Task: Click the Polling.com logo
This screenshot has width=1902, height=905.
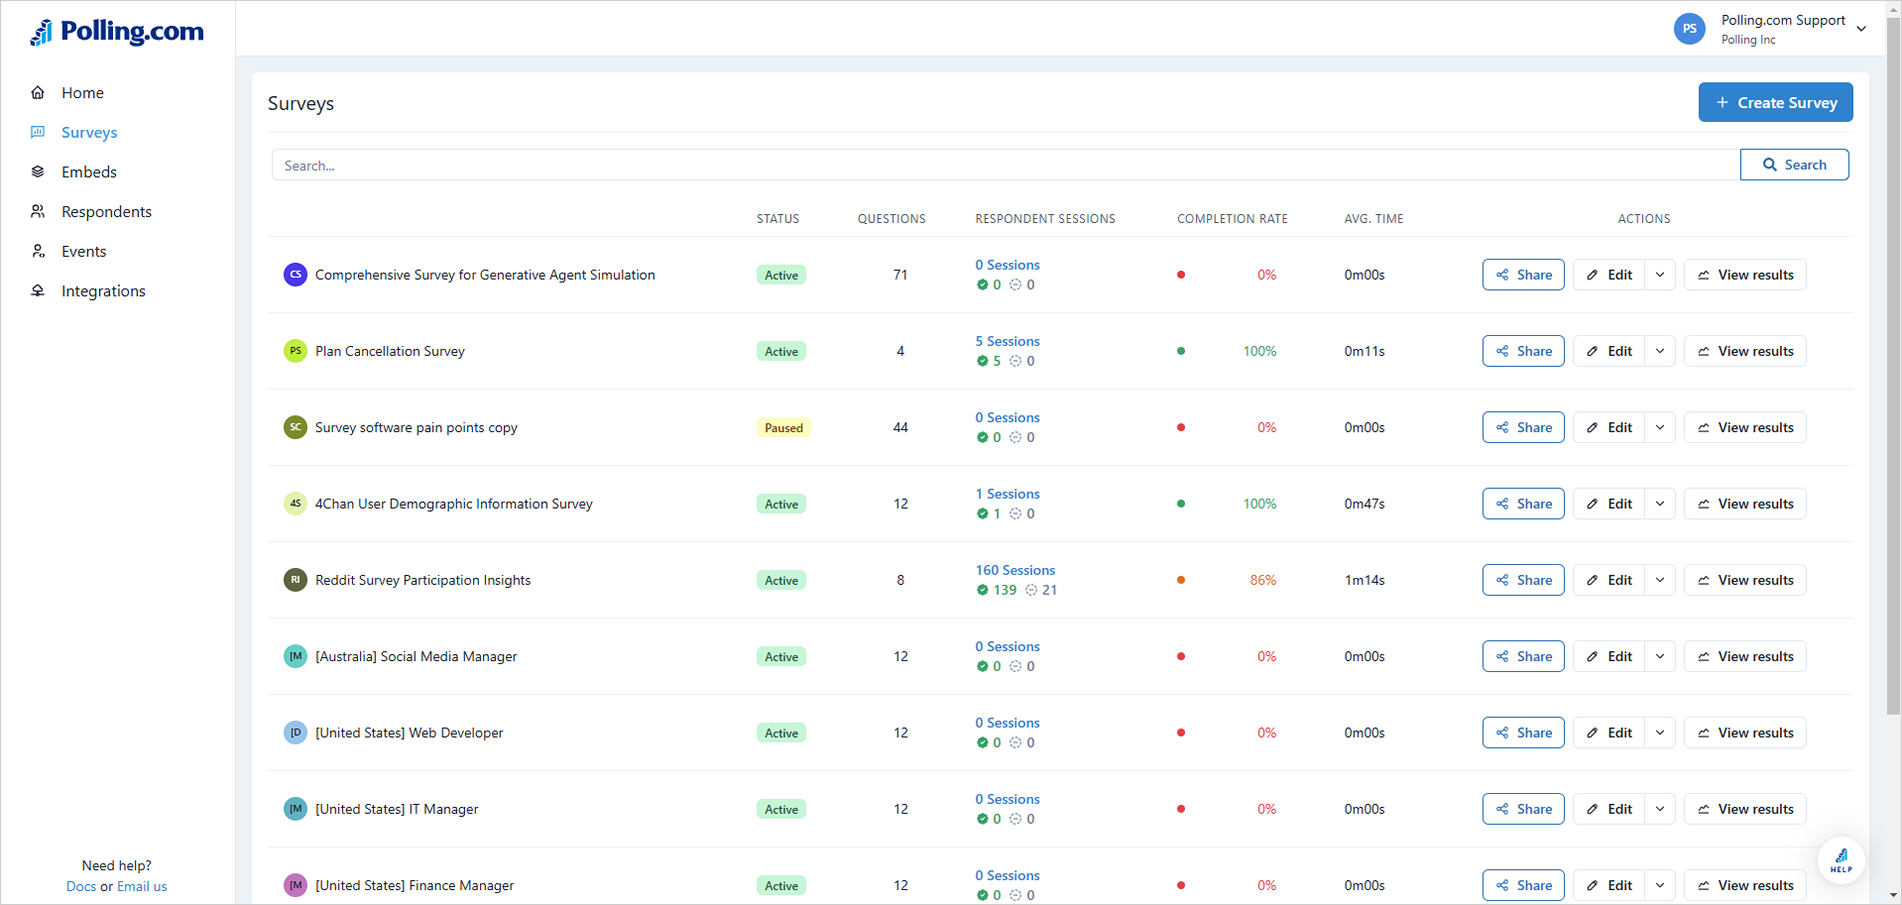Action: [117, 32]
